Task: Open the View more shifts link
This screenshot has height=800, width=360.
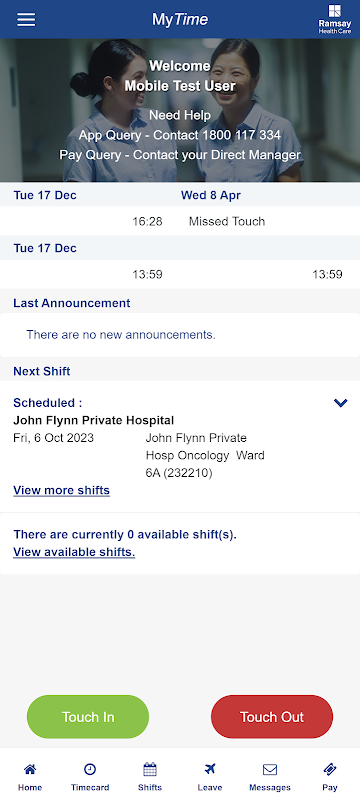Action: [x=62, y=490]
